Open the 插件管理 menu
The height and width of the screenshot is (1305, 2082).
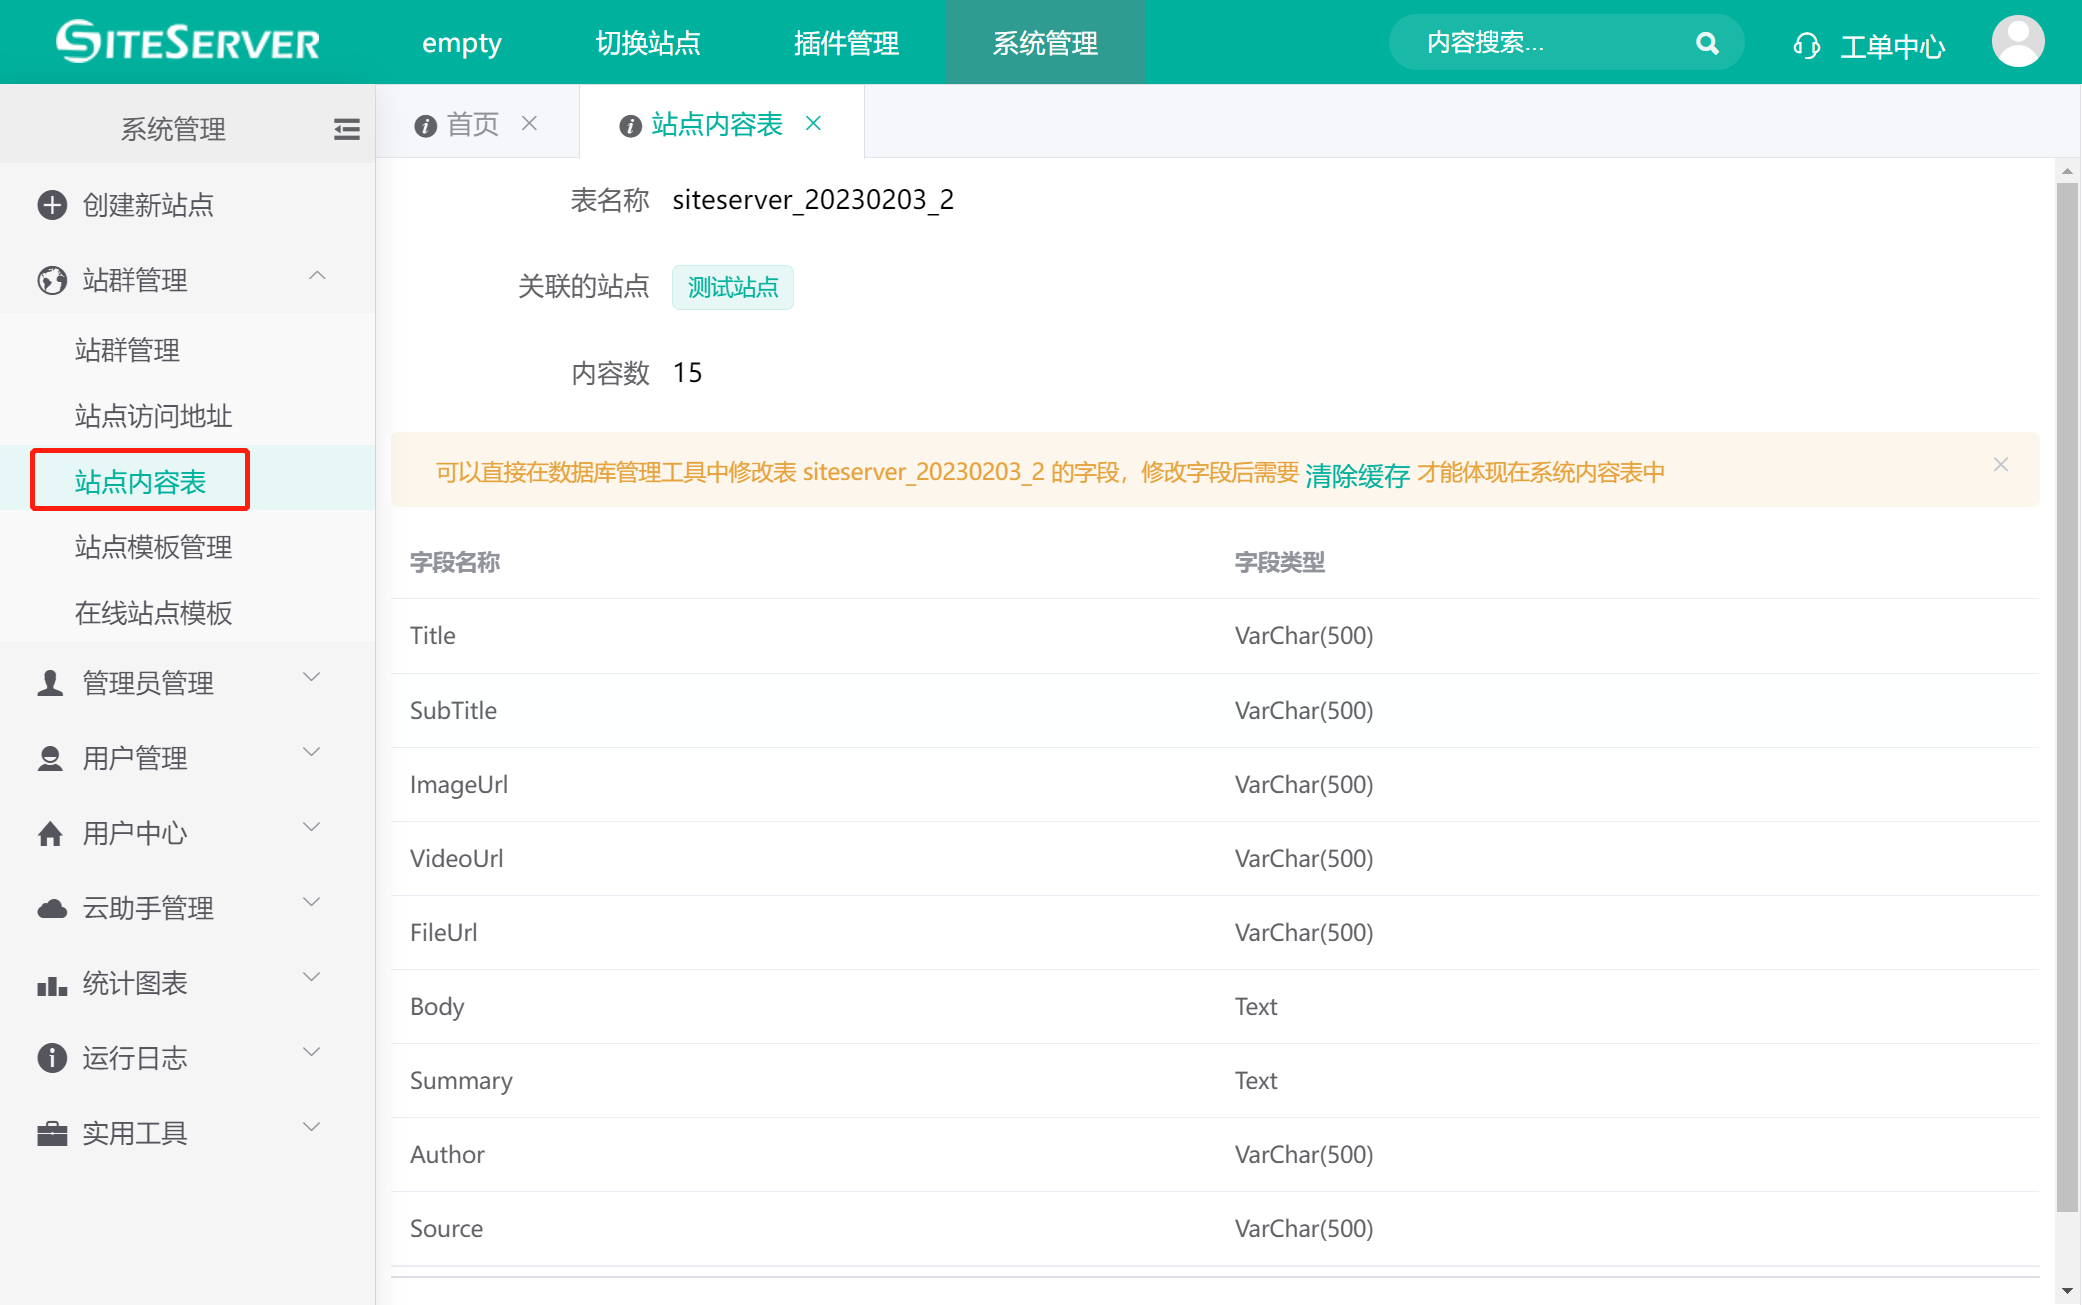(x=845, y=43)
